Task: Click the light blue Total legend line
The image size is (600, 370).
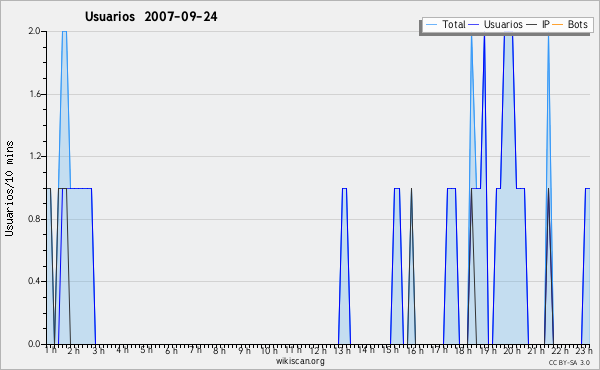Action: click(x=431, y=25)
